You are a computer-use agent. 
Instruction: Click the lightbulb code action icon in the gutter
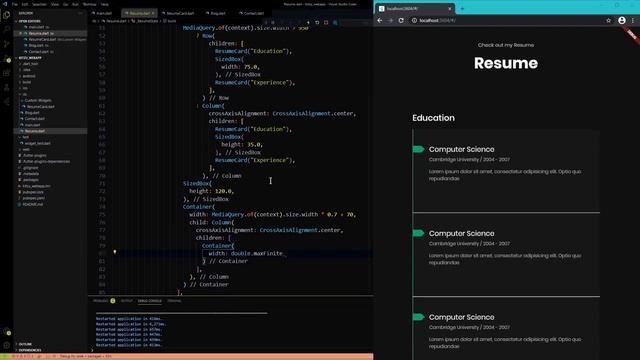coord(115,252)
